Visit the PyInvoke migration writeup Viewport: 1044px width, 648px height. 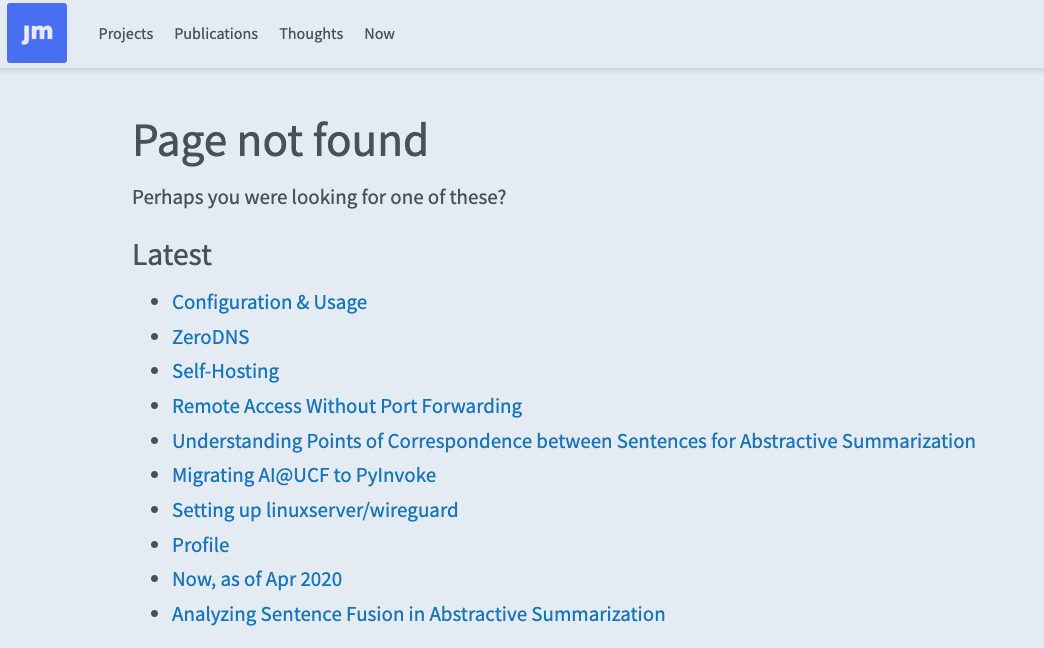[x=303, y=475]
